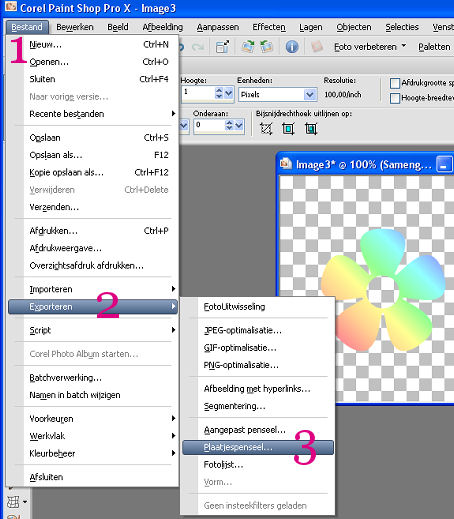This screenshot has height=519, width=454.
Task: Rotate the image right with the toolbar icon
Action: 248,47
